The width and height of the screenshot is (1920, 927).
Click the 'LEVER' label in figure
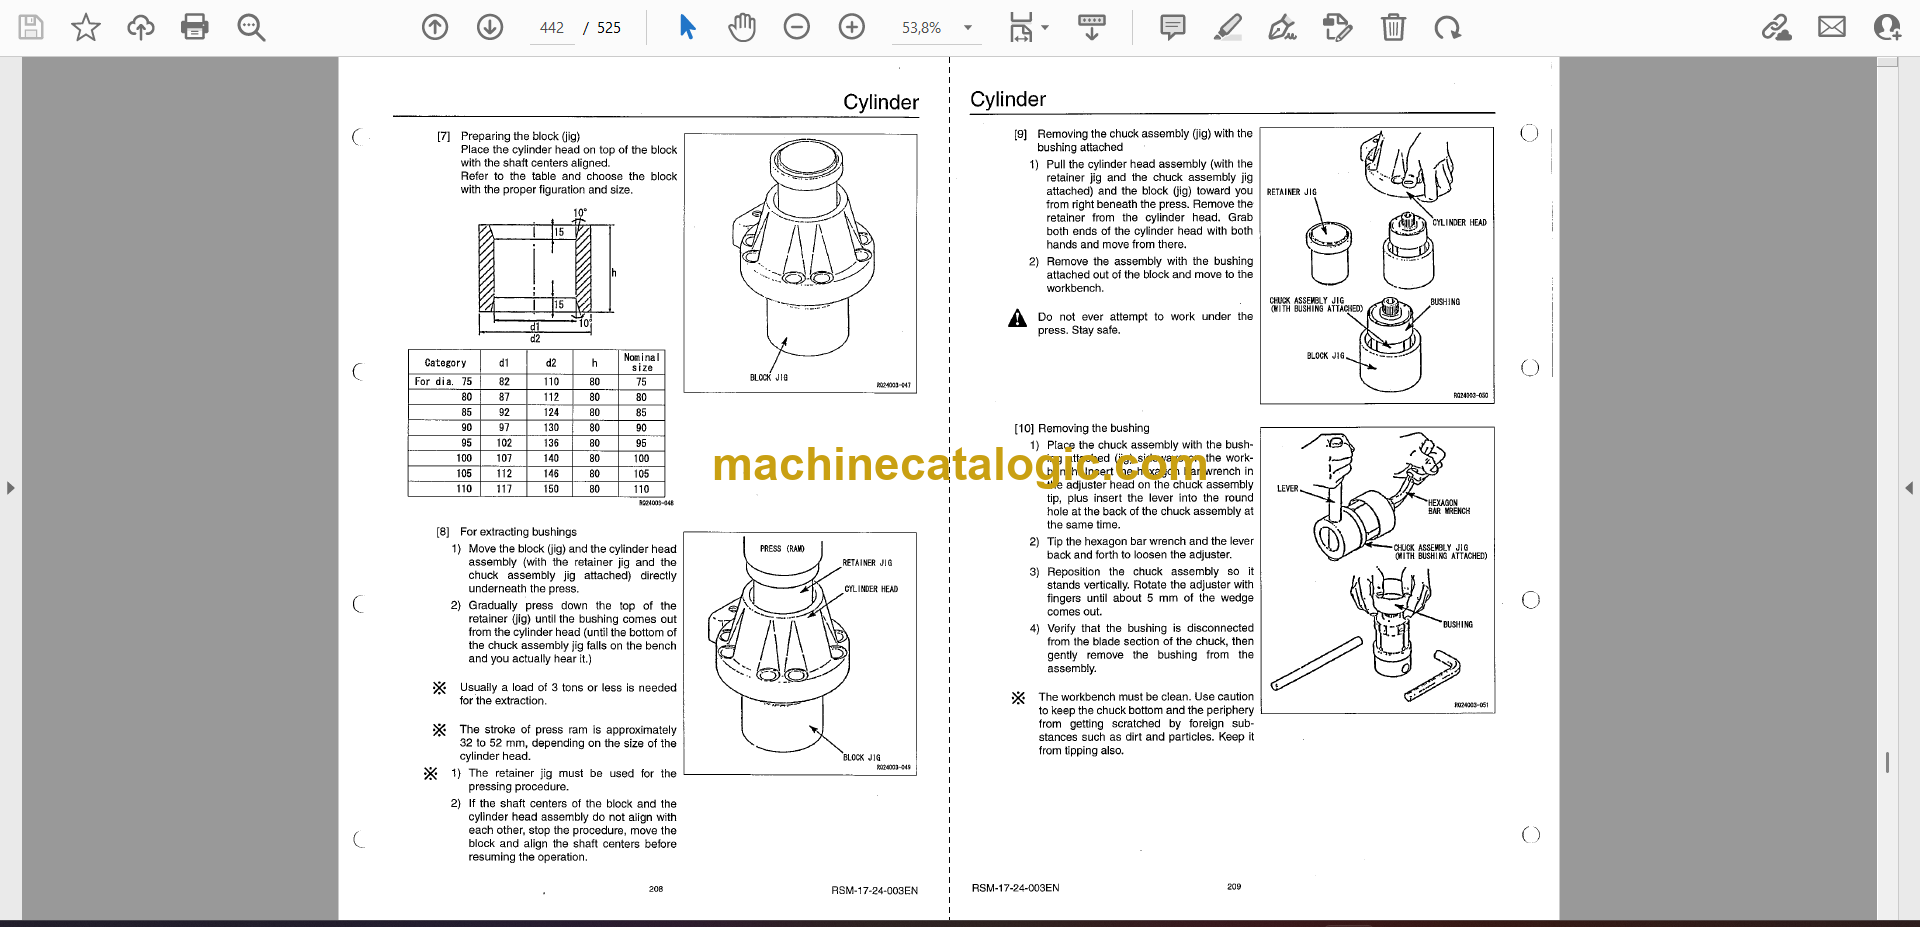[1288, 489]
